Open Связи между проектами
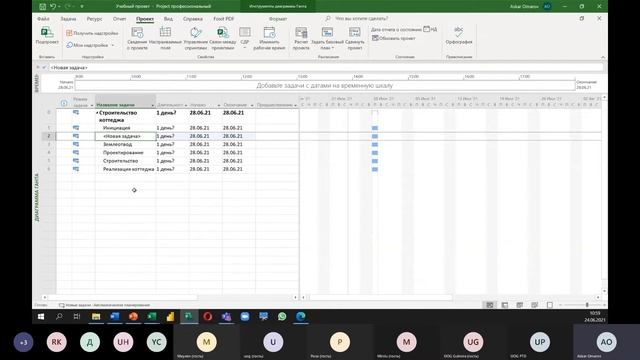The width and height of the screenshot is (640, 360). [x=223, y=38]
